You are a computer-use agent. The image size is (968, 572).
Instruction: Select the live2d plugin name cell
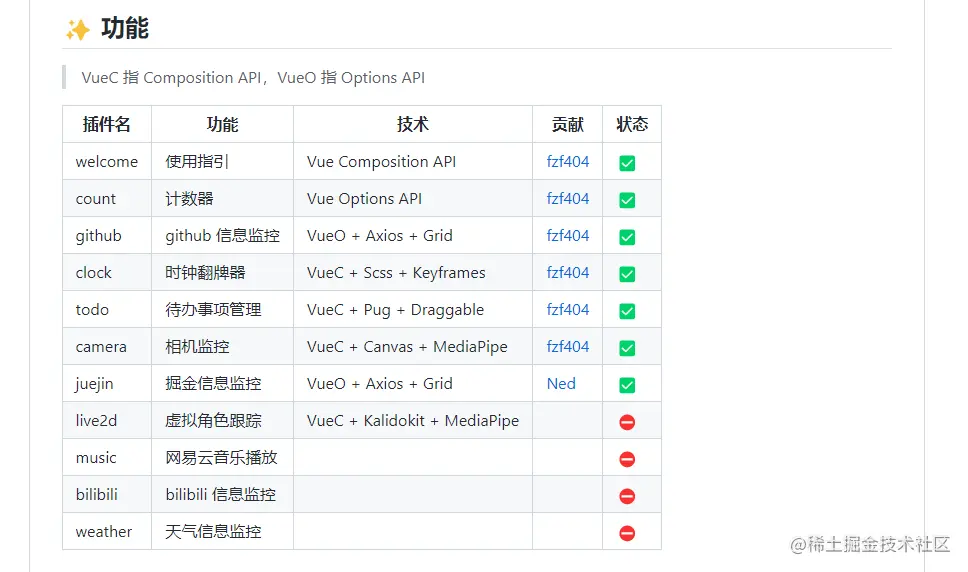(x=107, y=421)
